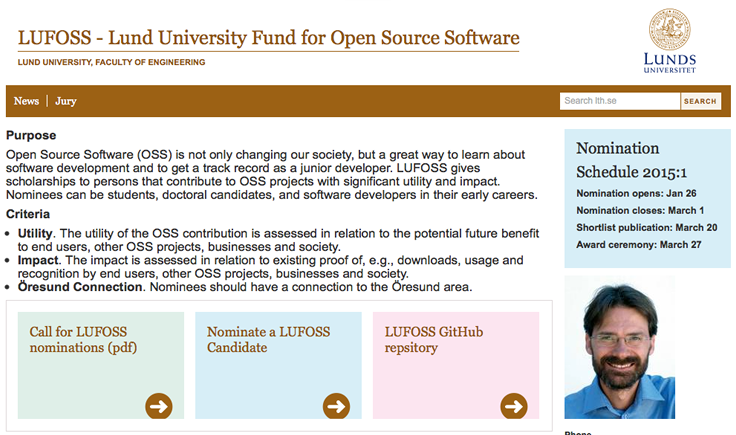Click the Purpose section heading
Screen dimensions: 736x435
click(x=31, y=135)
